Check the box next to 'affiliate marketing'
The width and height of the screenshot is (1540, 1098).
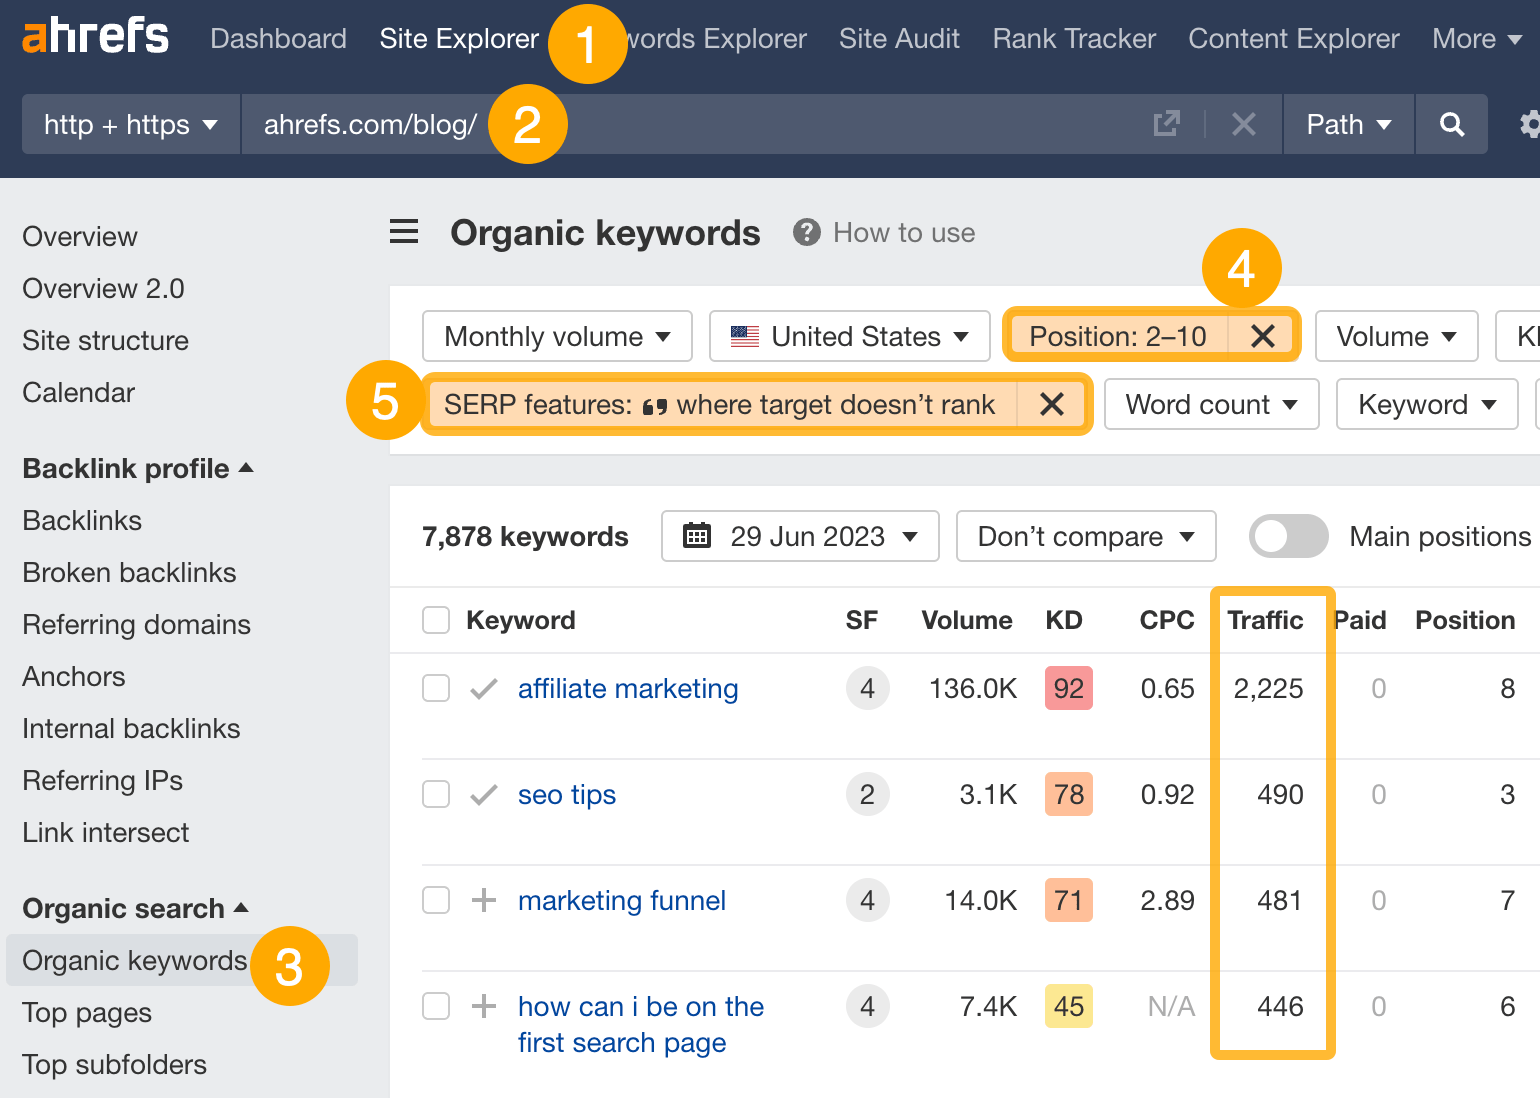[x=436, y=688]
